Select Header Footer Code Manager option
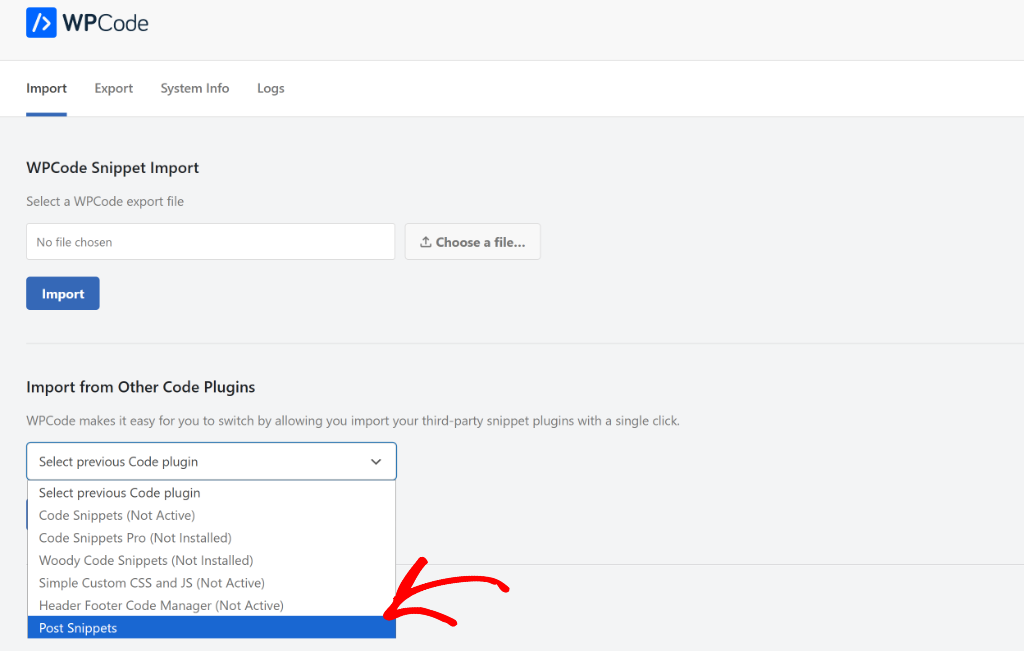 pyautogui.click(x=211, y=605)
